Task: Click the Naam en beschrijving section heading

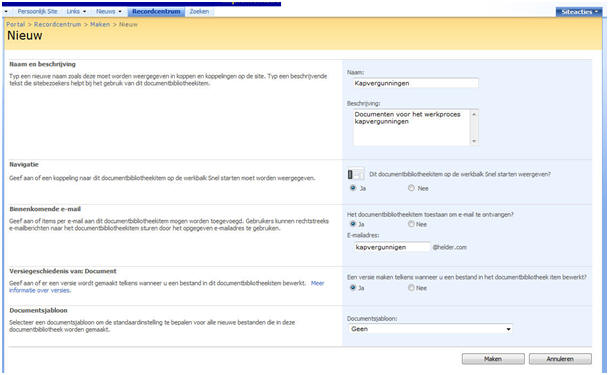Action: (x=42, y=64)
